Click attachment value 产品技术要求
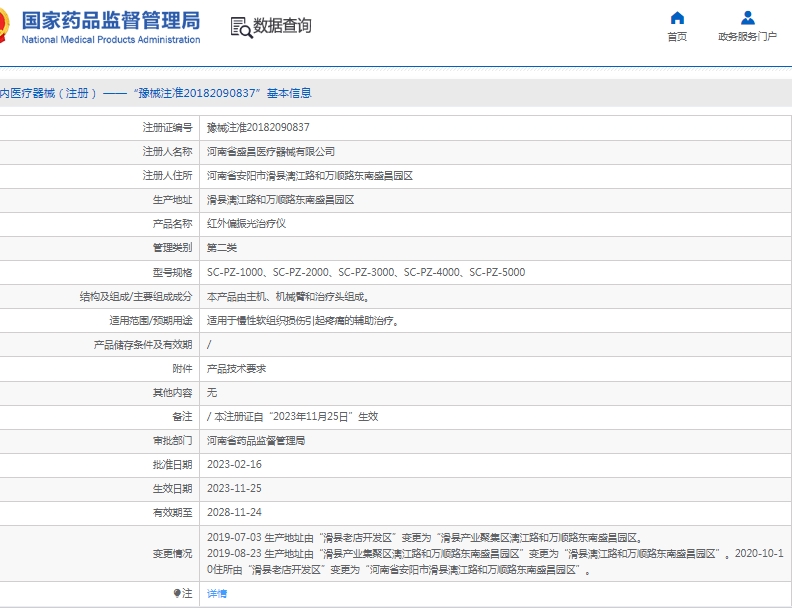The width and height of the screenshot is (792, 611). pyautogui.click(x=236, y=369)
